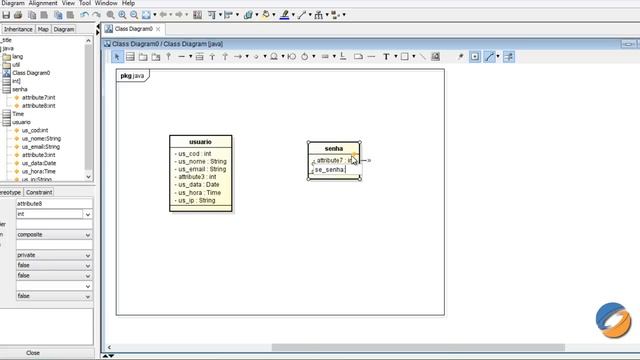Select the Package shape tool
Viewport: 640px width, 360px height.
point(143,57)
